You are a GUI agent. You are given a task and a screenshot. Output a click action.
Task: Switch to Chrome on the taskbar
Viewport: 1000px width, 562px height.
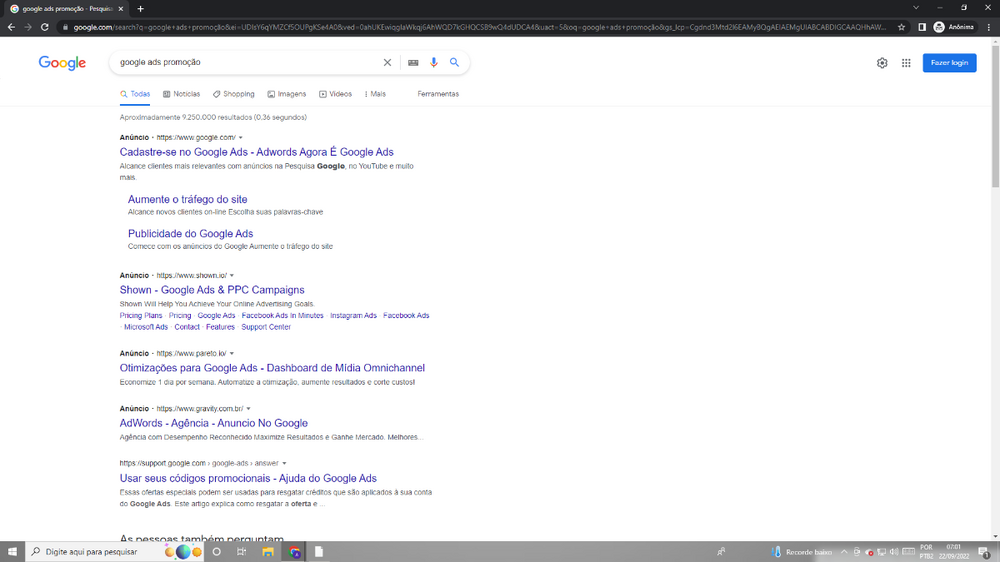[295, 552]
